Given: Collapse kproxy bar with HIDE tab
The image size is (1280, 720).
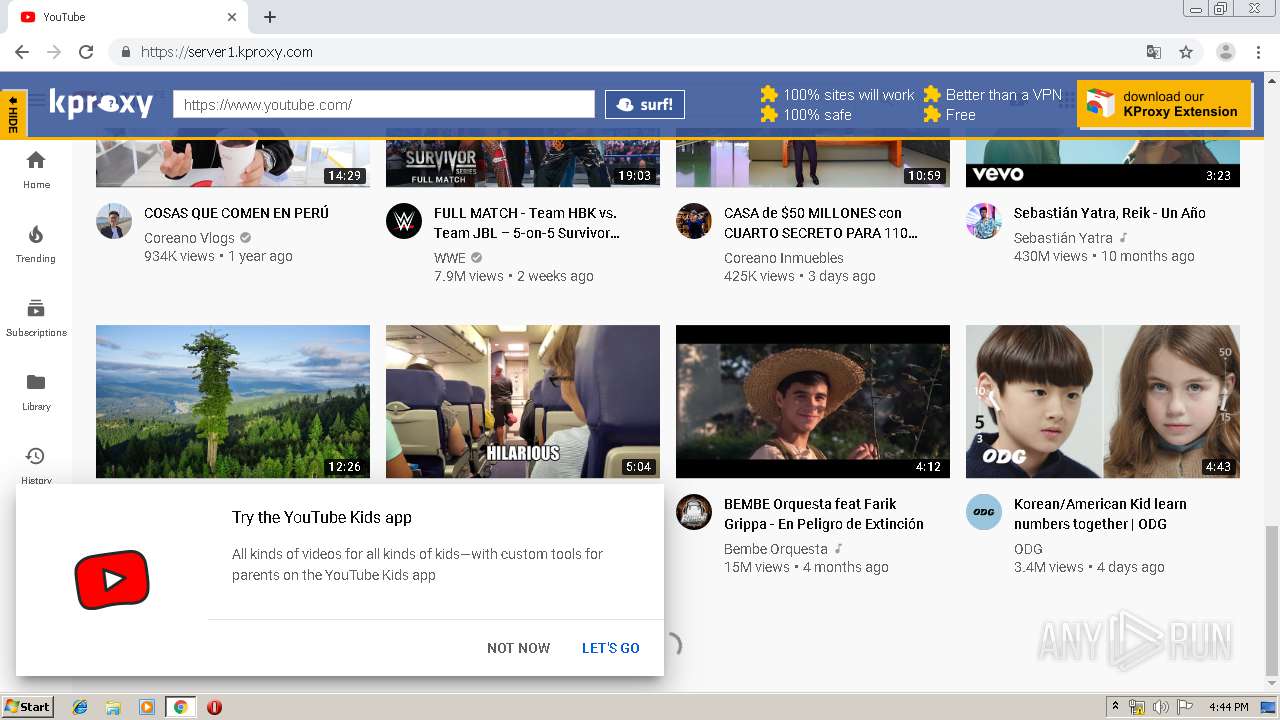Looking at the screenshot, I should point(13,114).
